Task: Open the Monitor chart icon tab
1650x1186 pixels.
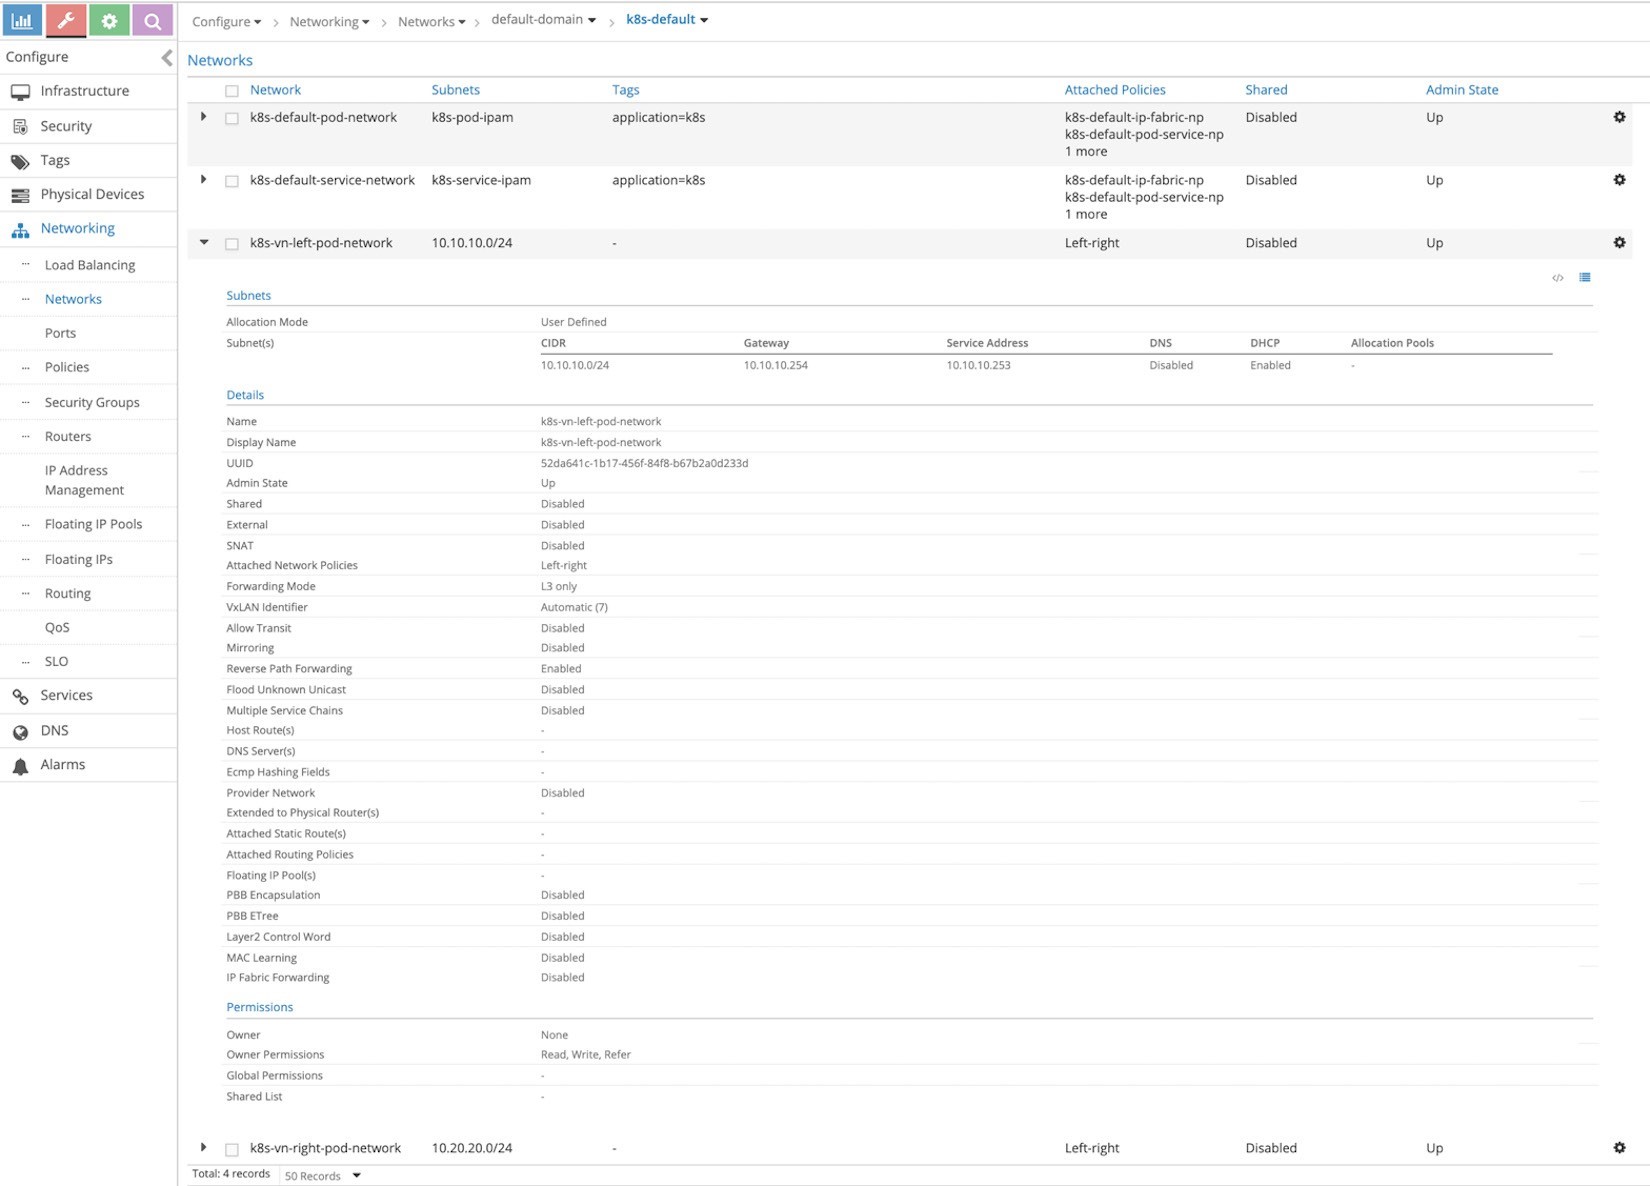Action: pos(22,20)
